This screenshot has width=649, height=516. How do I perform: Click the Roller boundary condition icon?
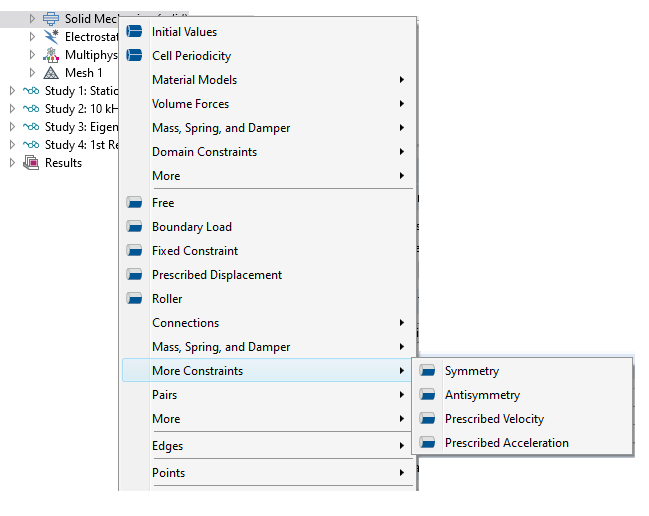pyautogui.click(x=134, y=299)
